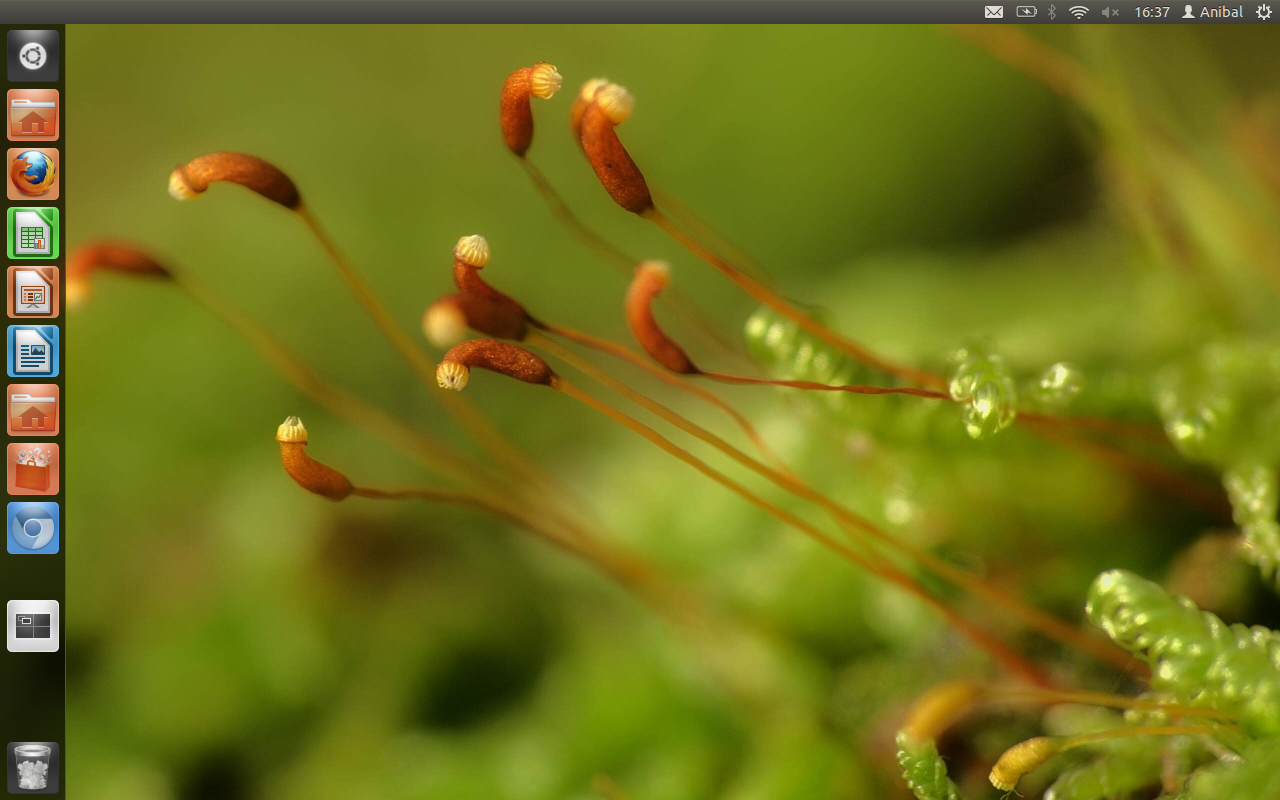
Task: Launch Firefox web browser
Action: point(33,174)
